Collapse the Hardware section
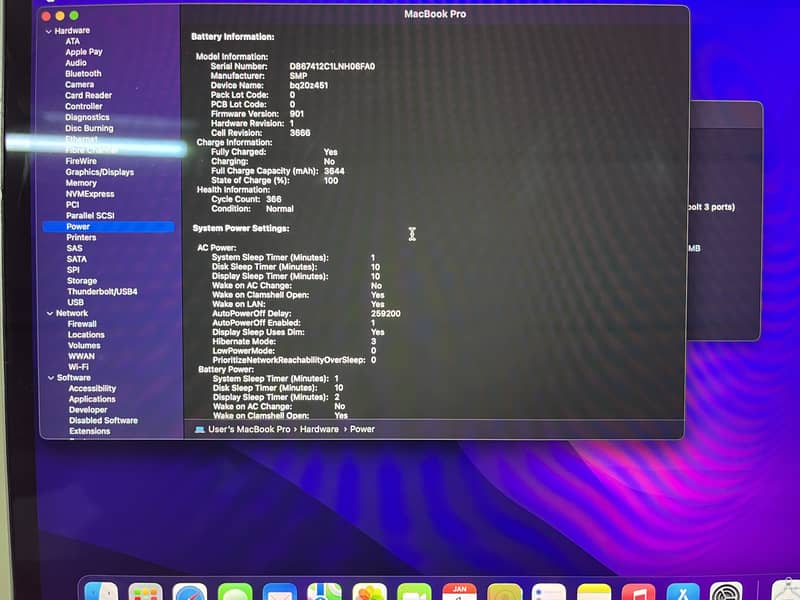 click(47, 30)
